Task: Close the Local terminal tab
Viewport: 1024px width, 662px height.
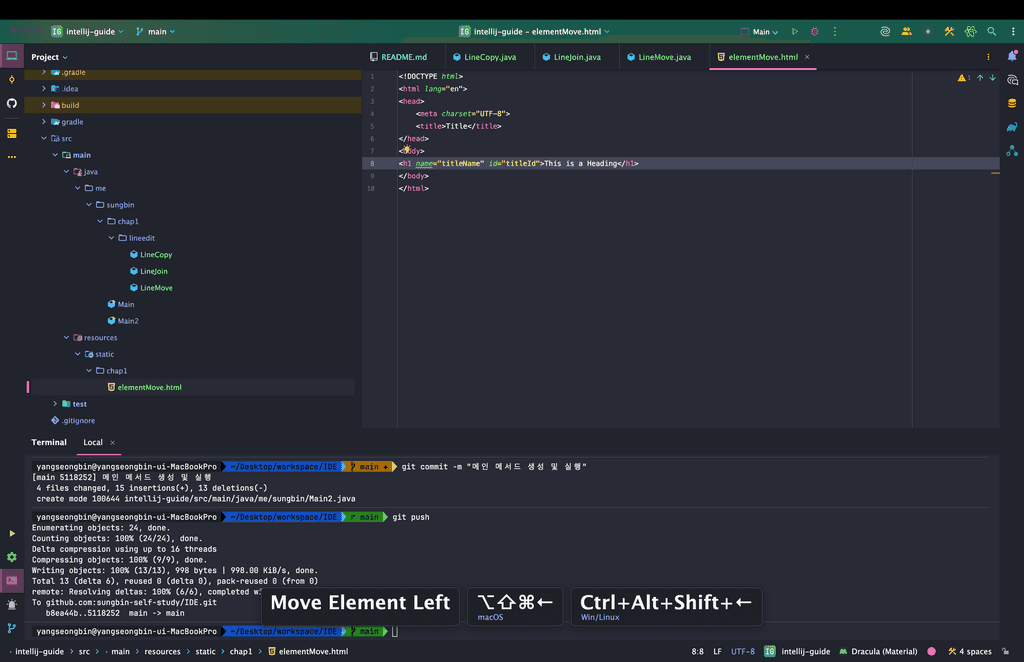Action: point(112,442)
